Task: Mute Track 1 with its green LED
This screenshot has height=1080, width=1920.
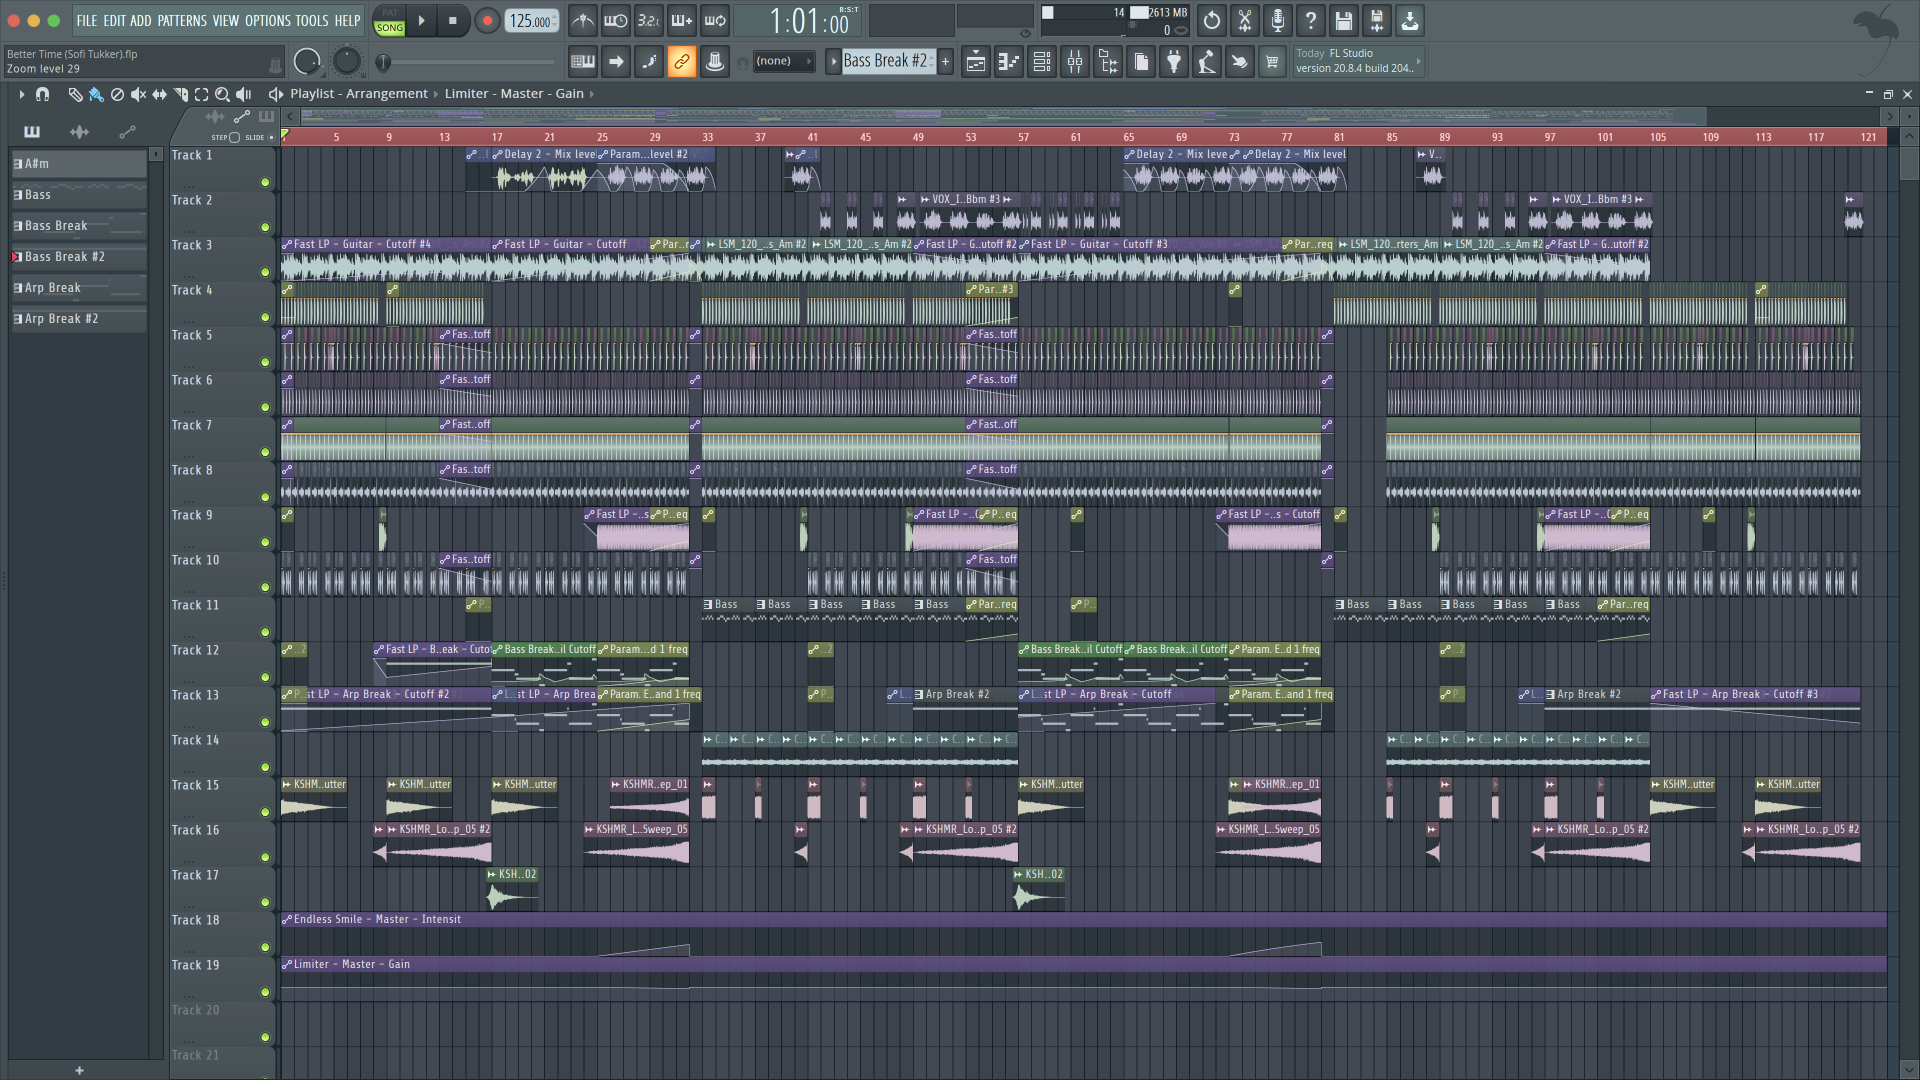Action: point(265,182)
